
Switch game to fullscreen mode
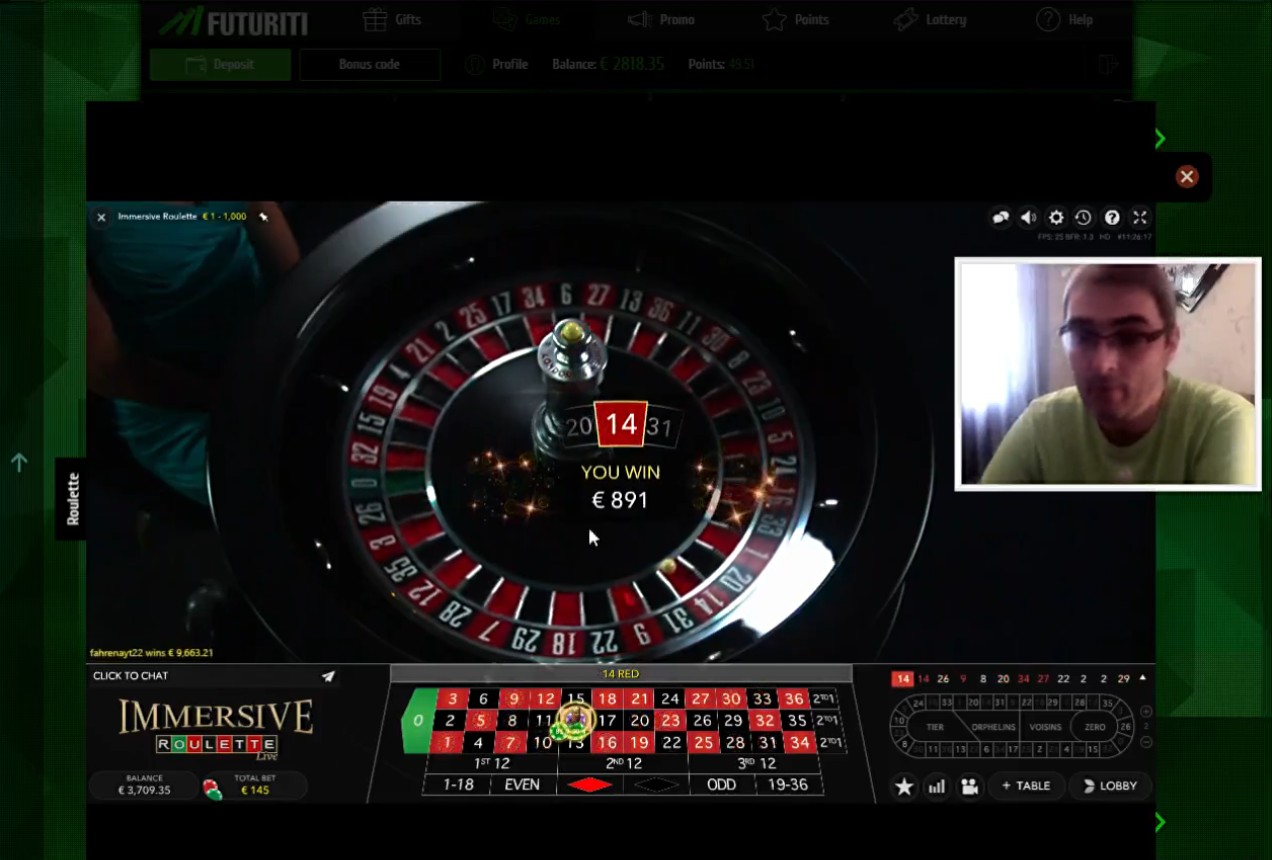pos(1139,218)
